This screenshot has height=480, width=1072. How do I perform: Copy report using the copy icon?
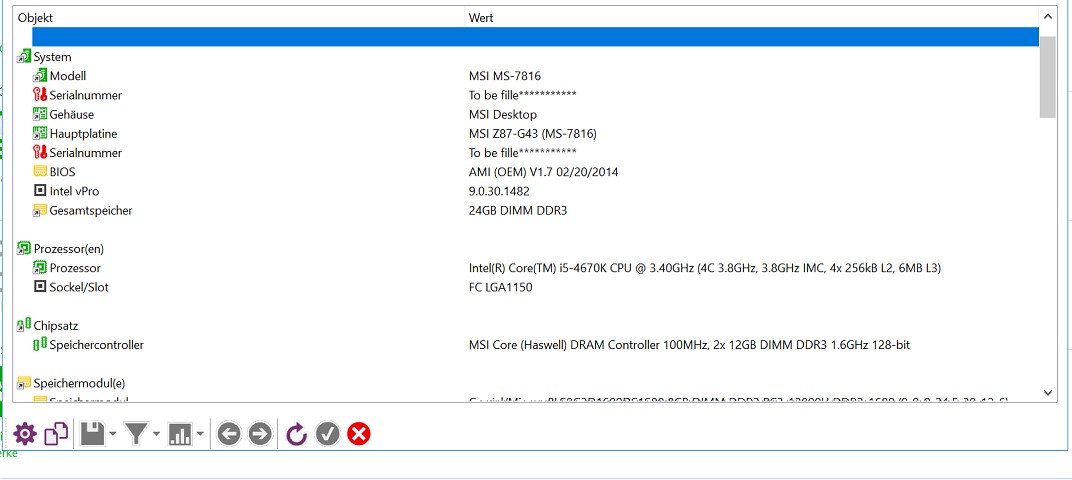(56, 434)
